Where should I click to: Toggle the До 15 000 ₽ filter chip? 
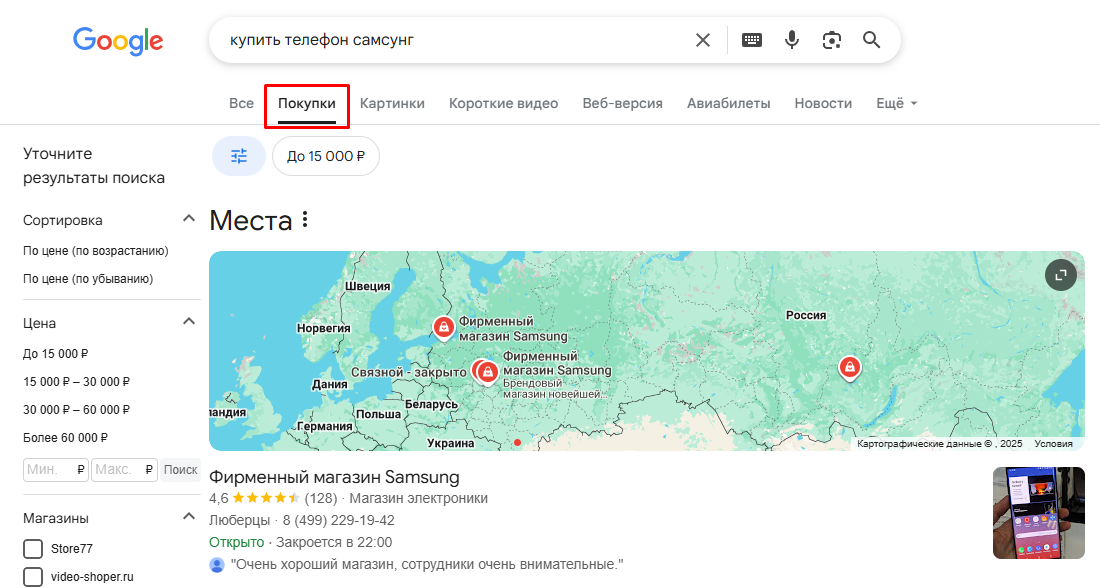(326, 156)
